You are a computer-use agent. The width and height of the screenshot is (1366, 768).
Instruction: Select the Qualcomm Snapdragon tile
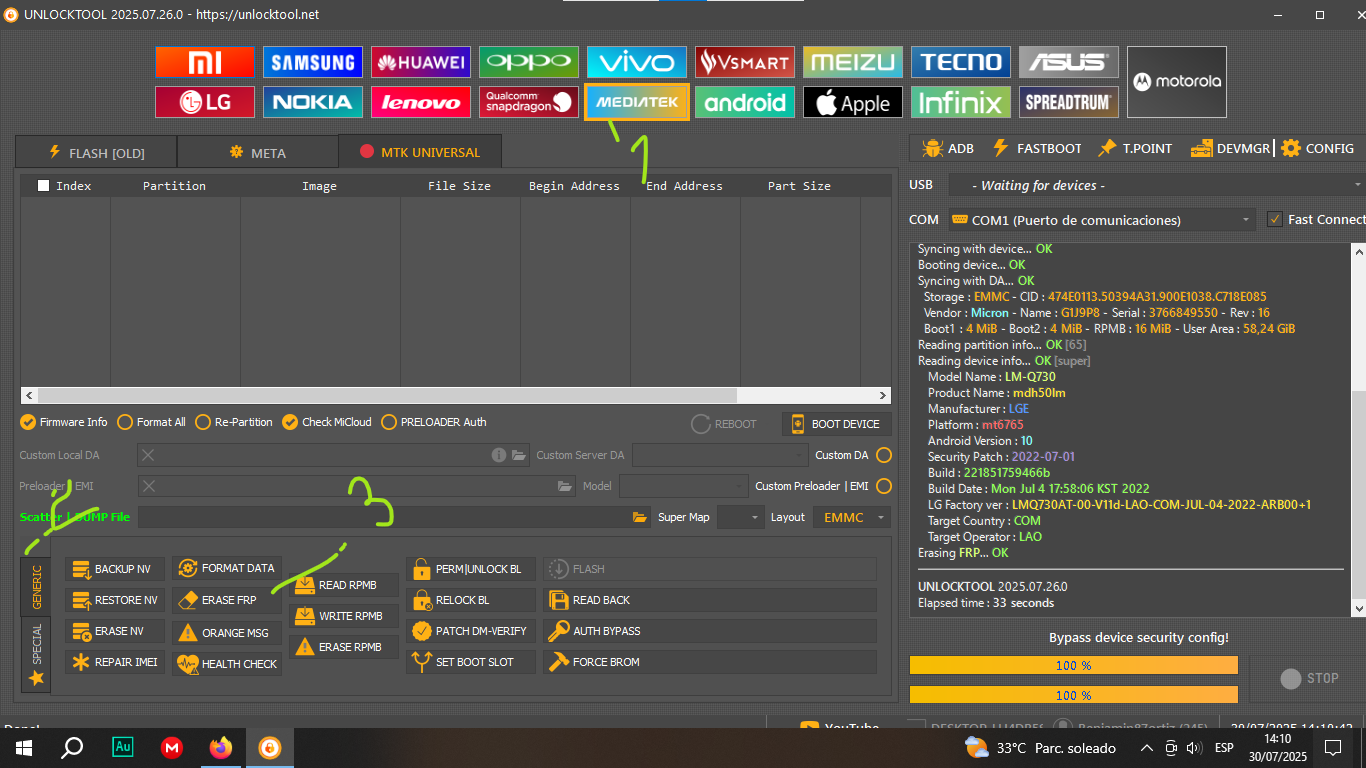[x=529, y=102]
